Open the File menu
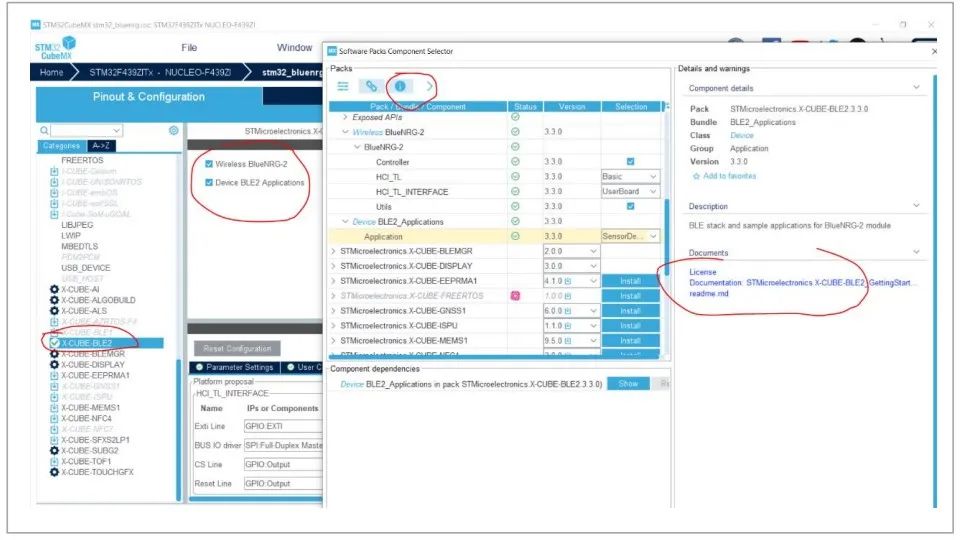Screen dimensions: 961x540 click(189, 47)
